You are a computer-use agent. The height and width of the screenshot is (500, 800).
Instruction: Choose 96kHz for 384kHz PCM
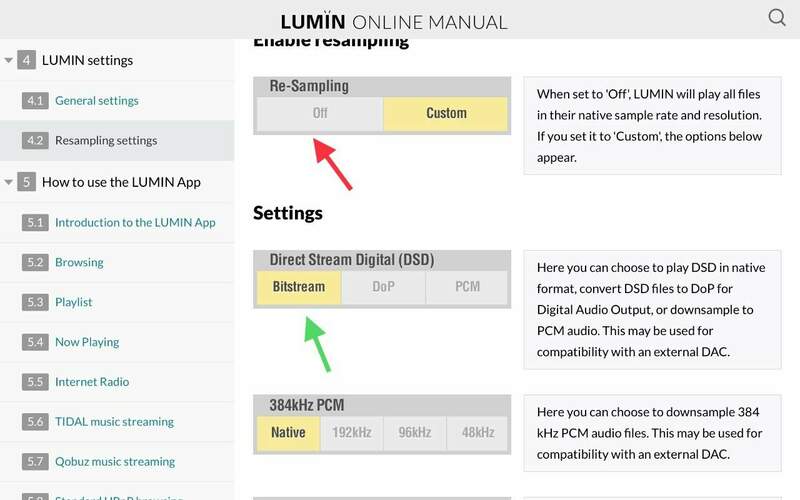(x=415, y=433)
